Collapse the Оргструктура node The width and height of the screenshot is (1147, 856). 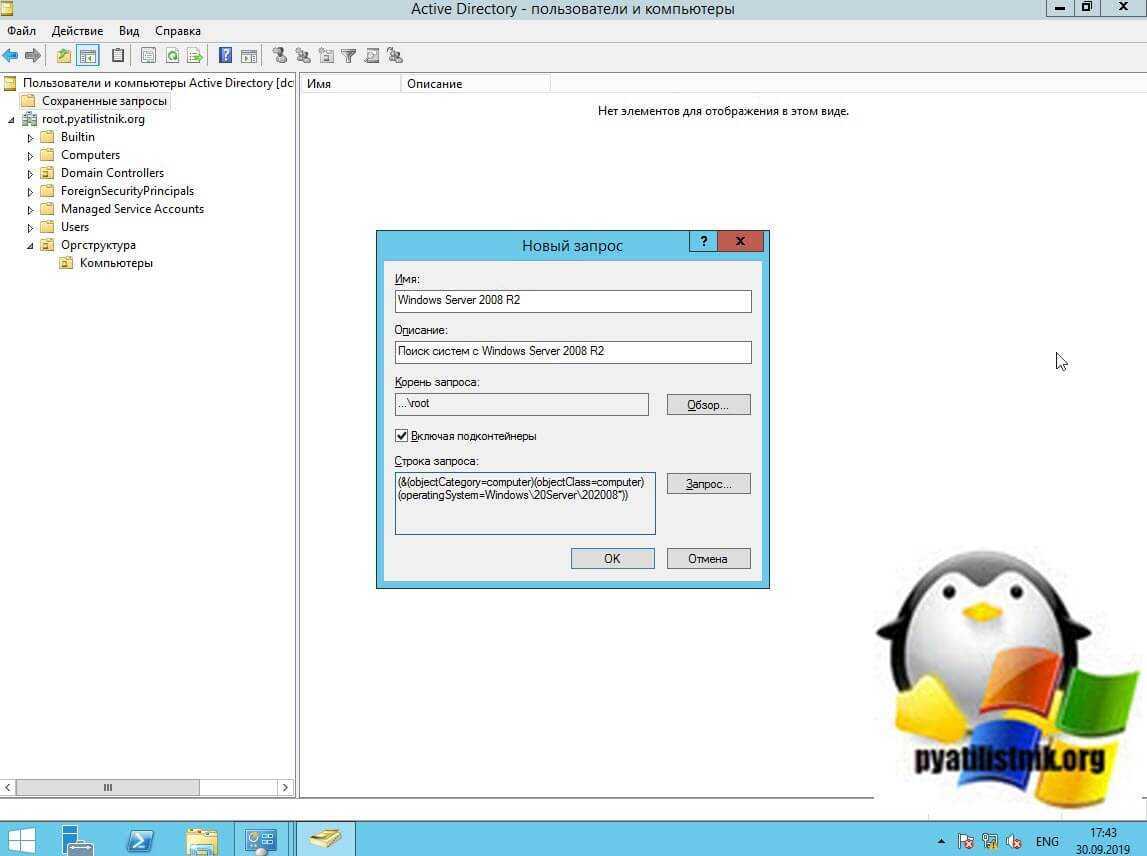[x=30, y=246]
